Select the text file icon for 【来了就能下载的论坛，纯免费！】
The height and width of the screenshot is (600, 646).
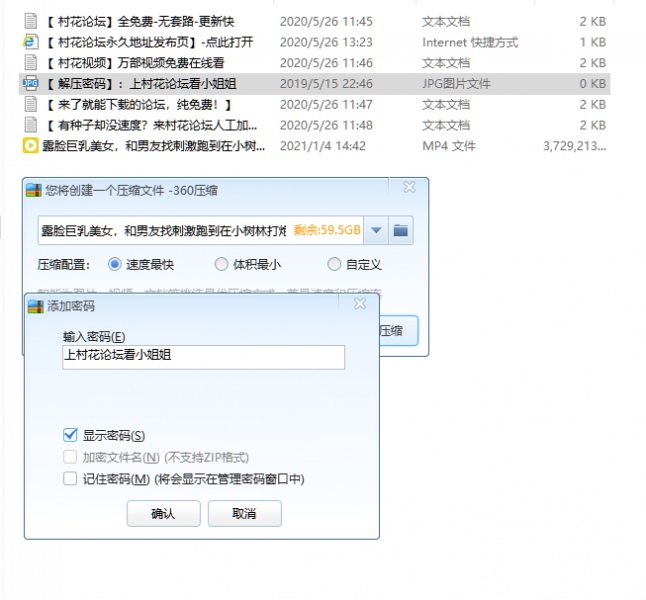30,104
